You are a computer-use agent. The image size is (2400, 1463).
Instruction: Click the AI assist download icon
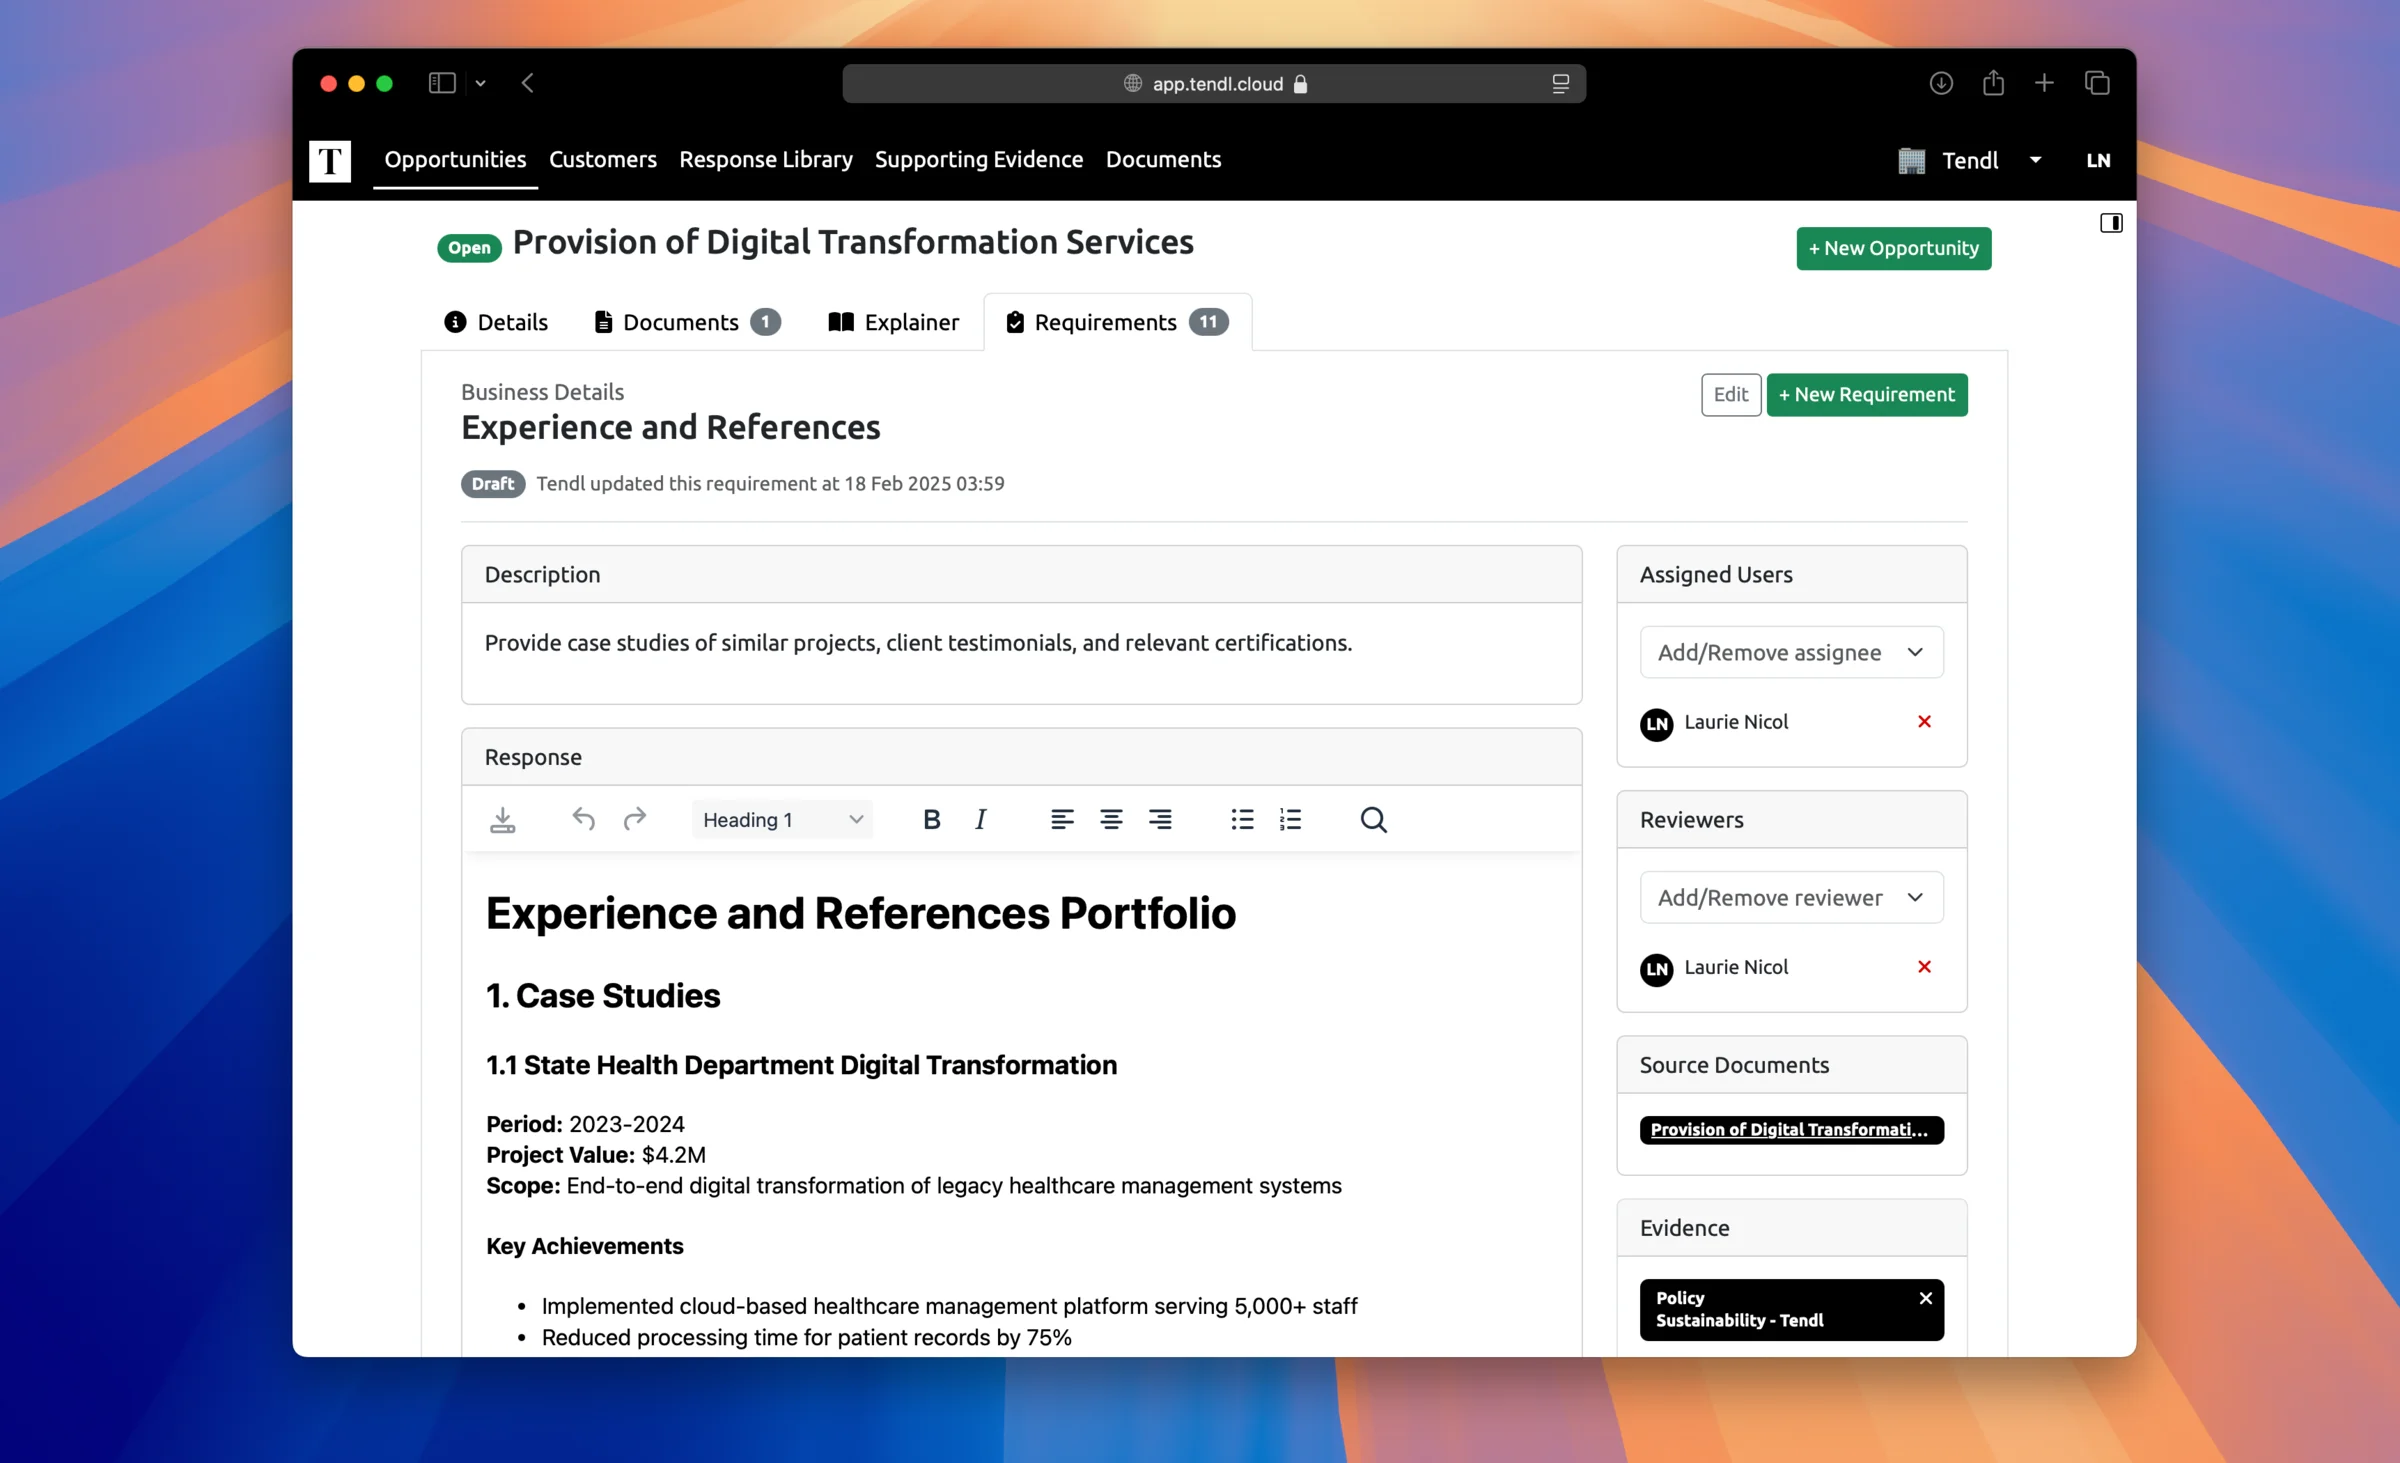point(501,818)
